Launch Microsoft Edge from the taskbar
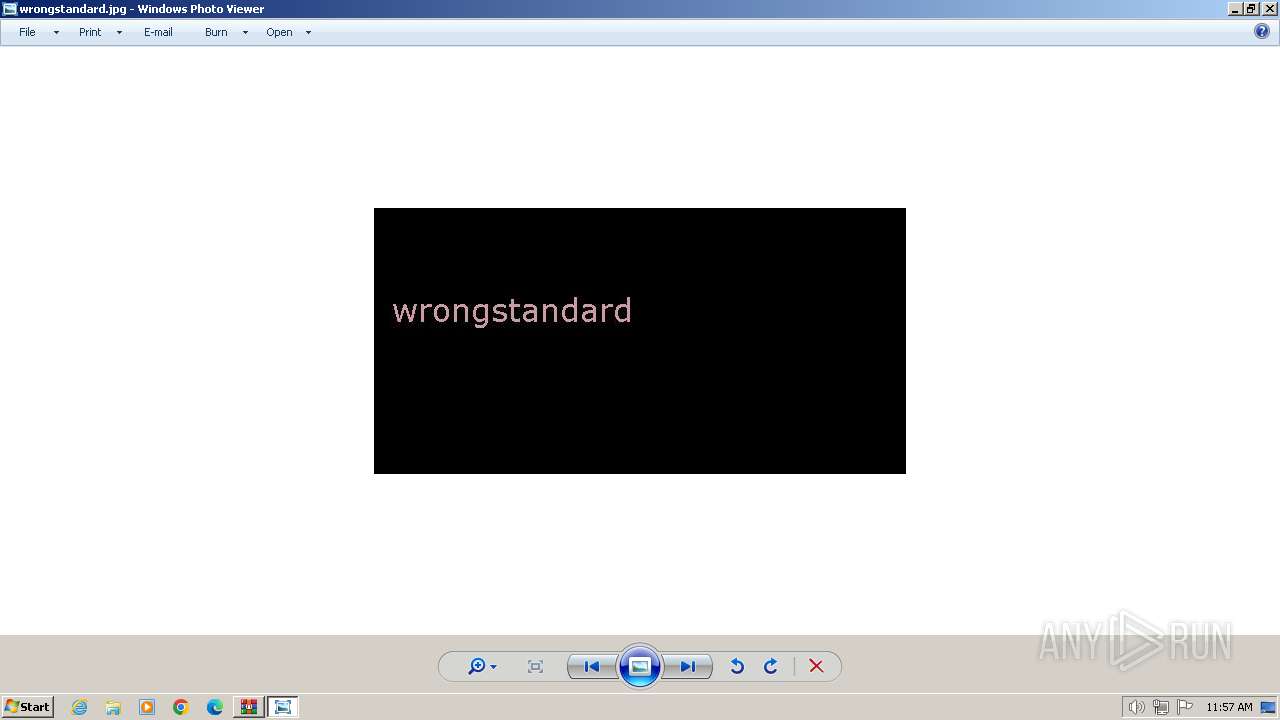 tap(215, 707)
